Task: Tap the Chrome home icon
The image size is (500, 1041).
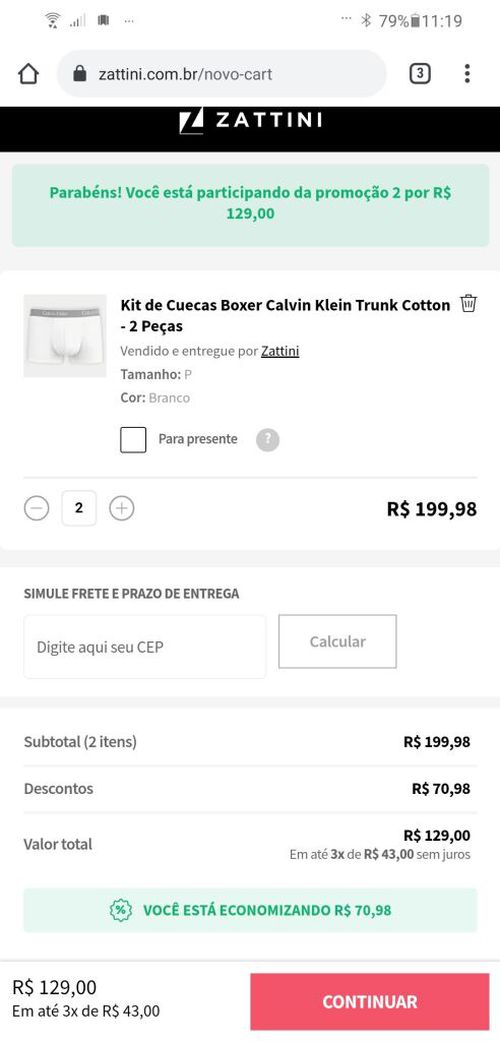Action: click(29, 74)
